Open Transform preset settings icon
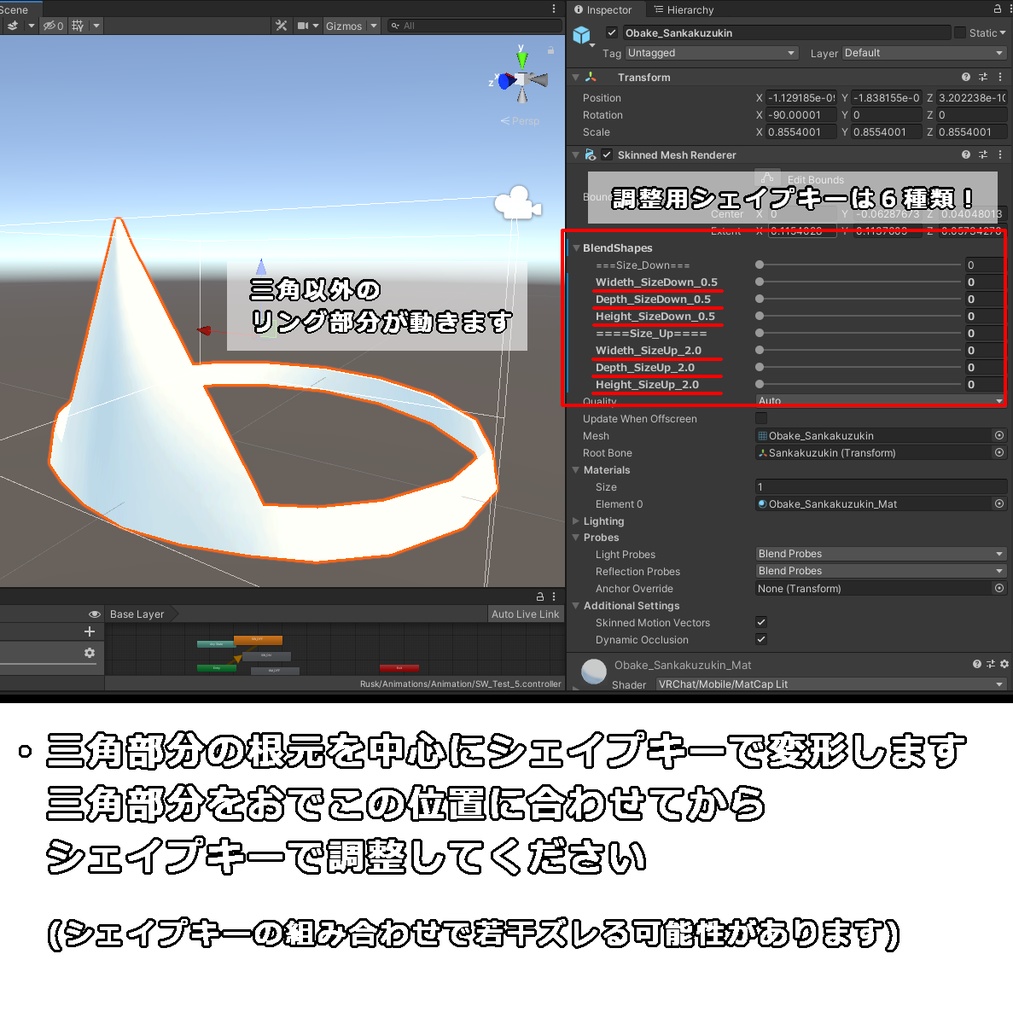The width and height of the screenshot is (1013, 1024). (x=983, y=77)
